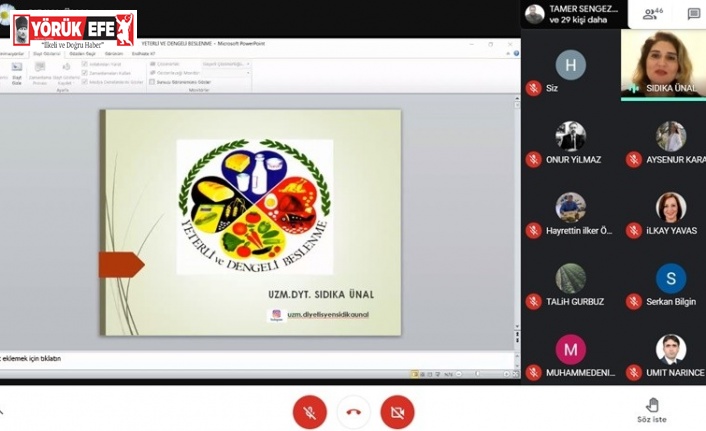Open the Gözden Geçir ribbon tab
Screen dimensions: 706x431
82,53
